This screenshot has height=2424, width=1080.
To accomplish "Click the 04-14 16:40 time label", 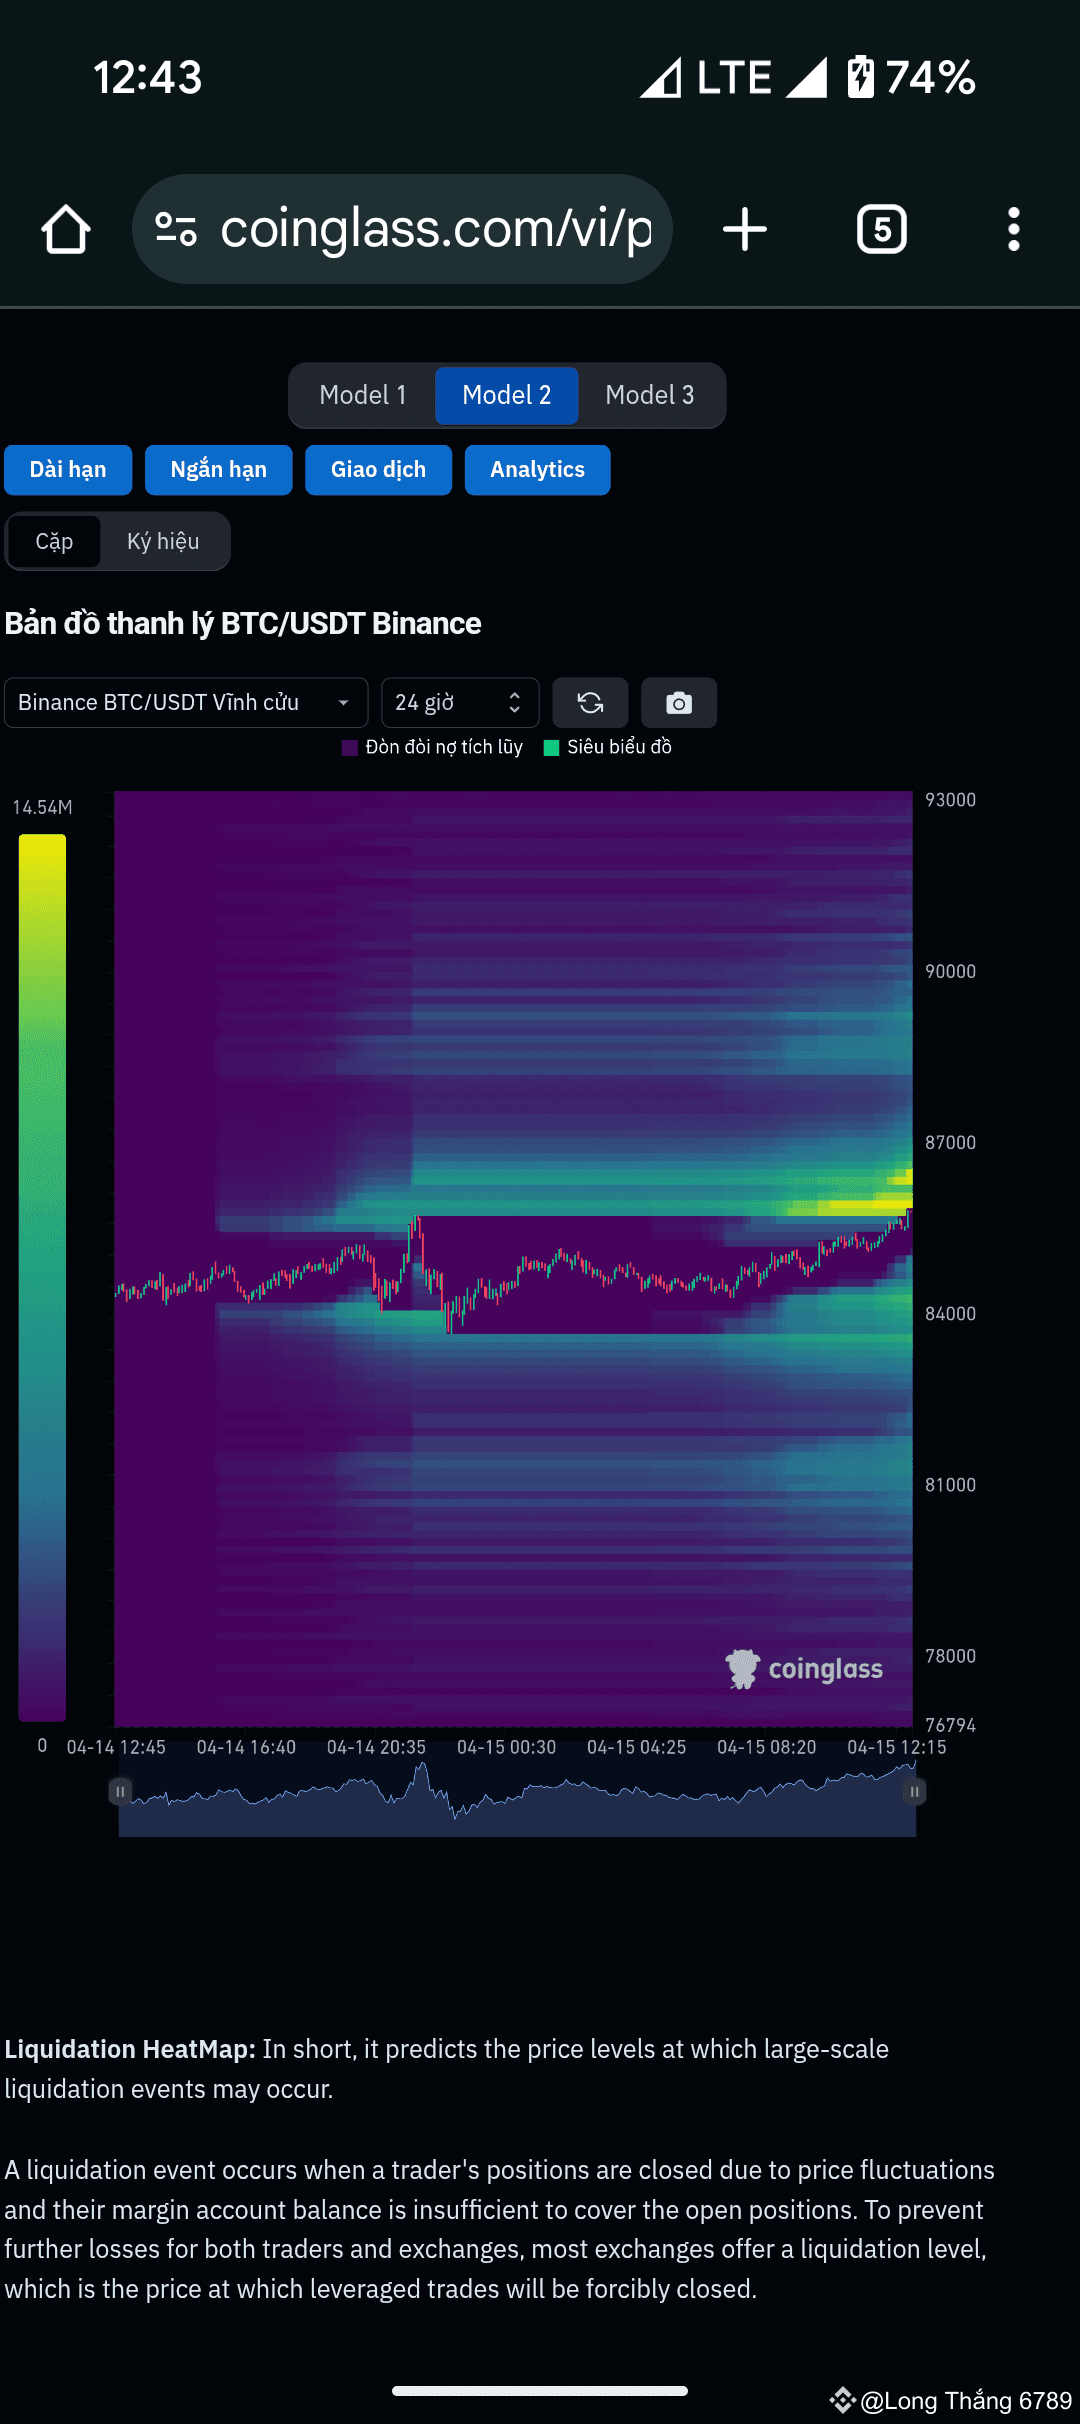I will coord(246,1747).
